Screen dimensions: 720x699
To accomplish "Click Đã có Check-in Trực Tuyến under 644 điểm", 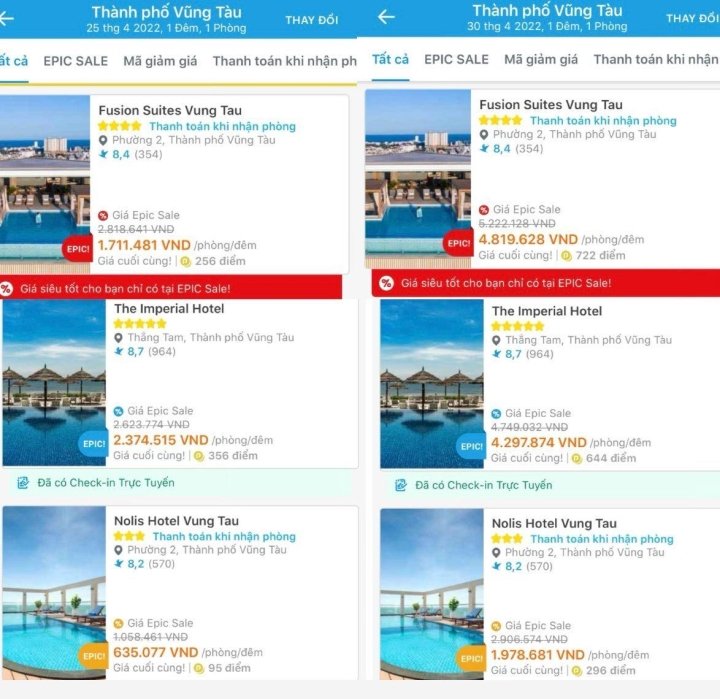I will (484, 485).
